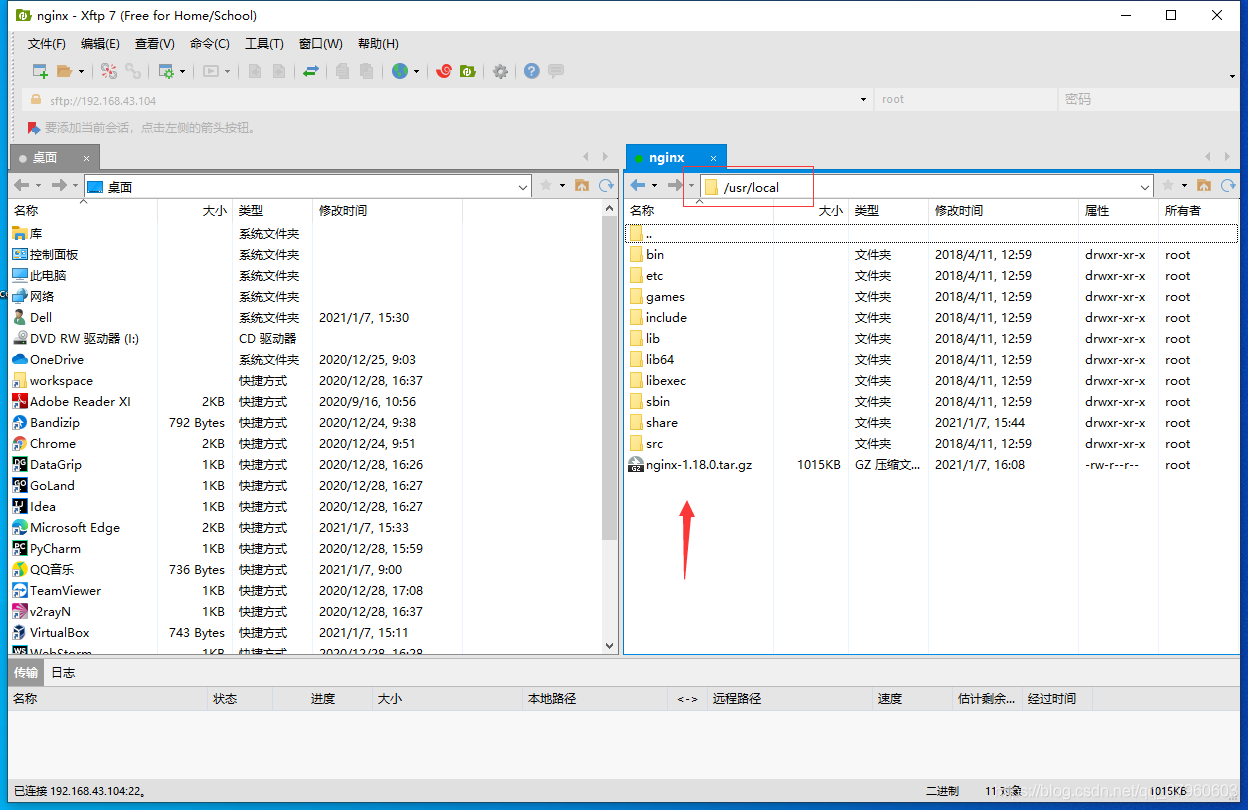Open the 编辑(E) menu

tap(100, 44)
